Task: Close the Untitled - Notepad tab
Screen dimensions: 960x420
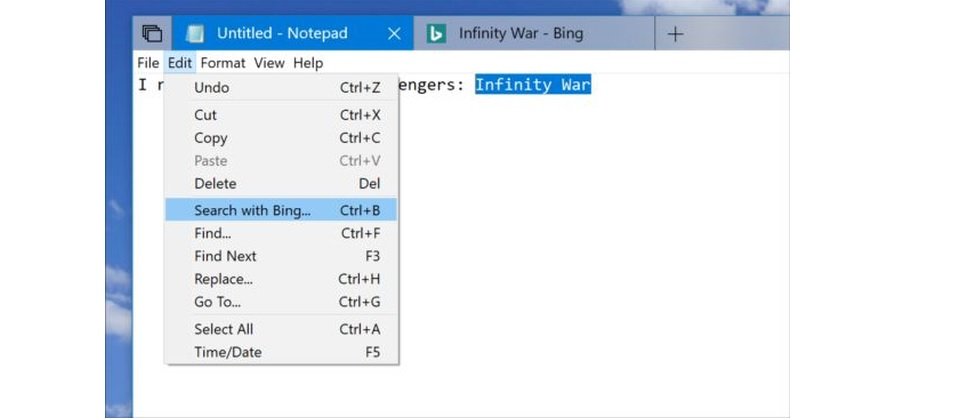Action: click(394, 34)
